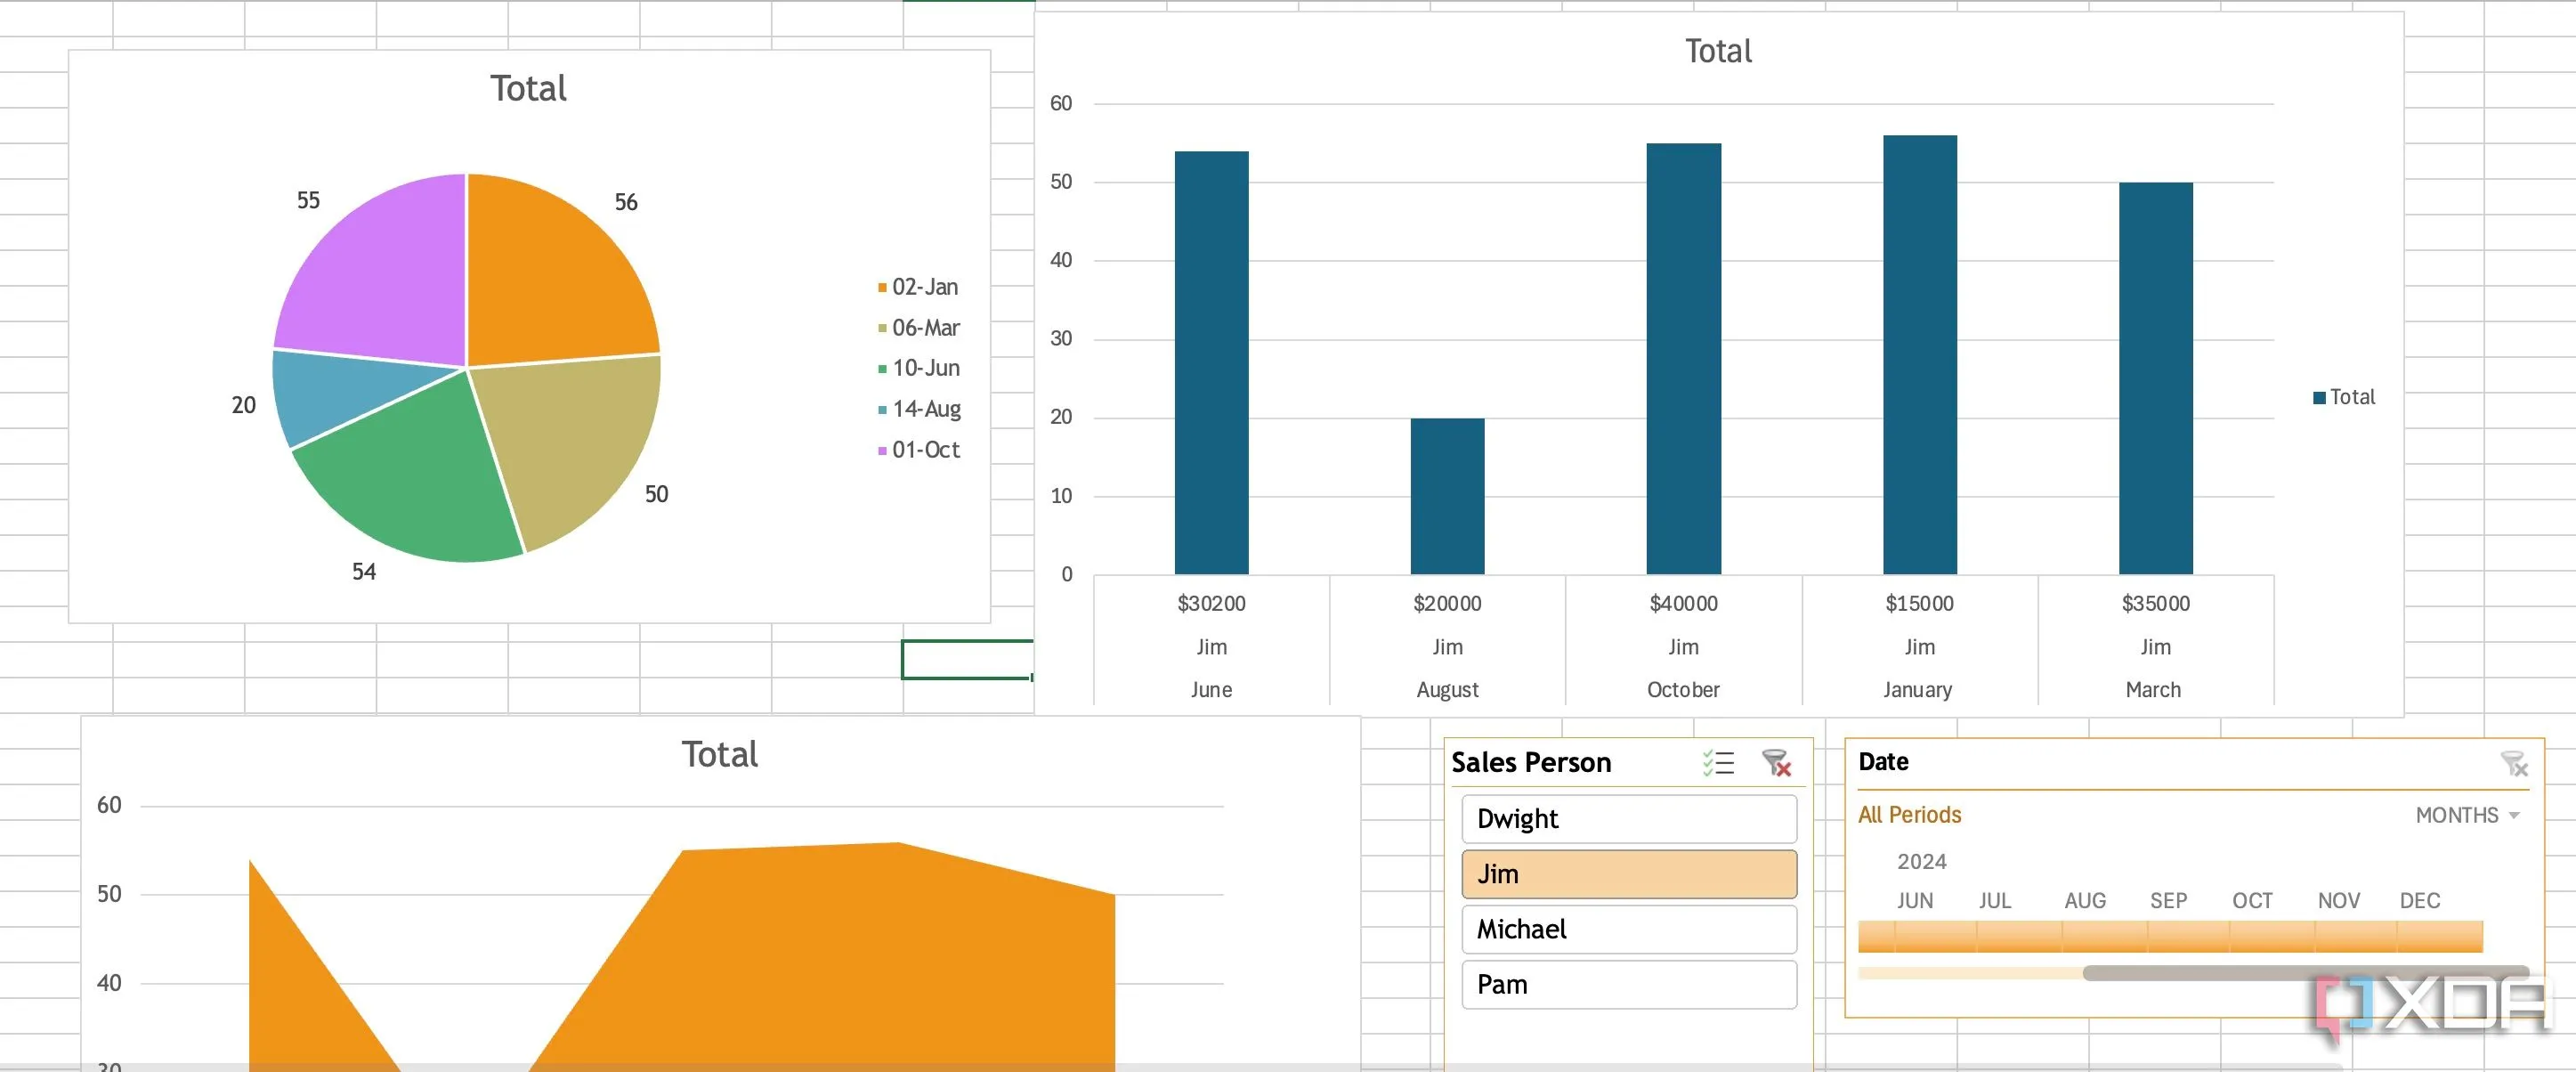Click the Date timeline header
The height and width of the screenshot is (1072, 2576).
click(x=1883, y=762)
